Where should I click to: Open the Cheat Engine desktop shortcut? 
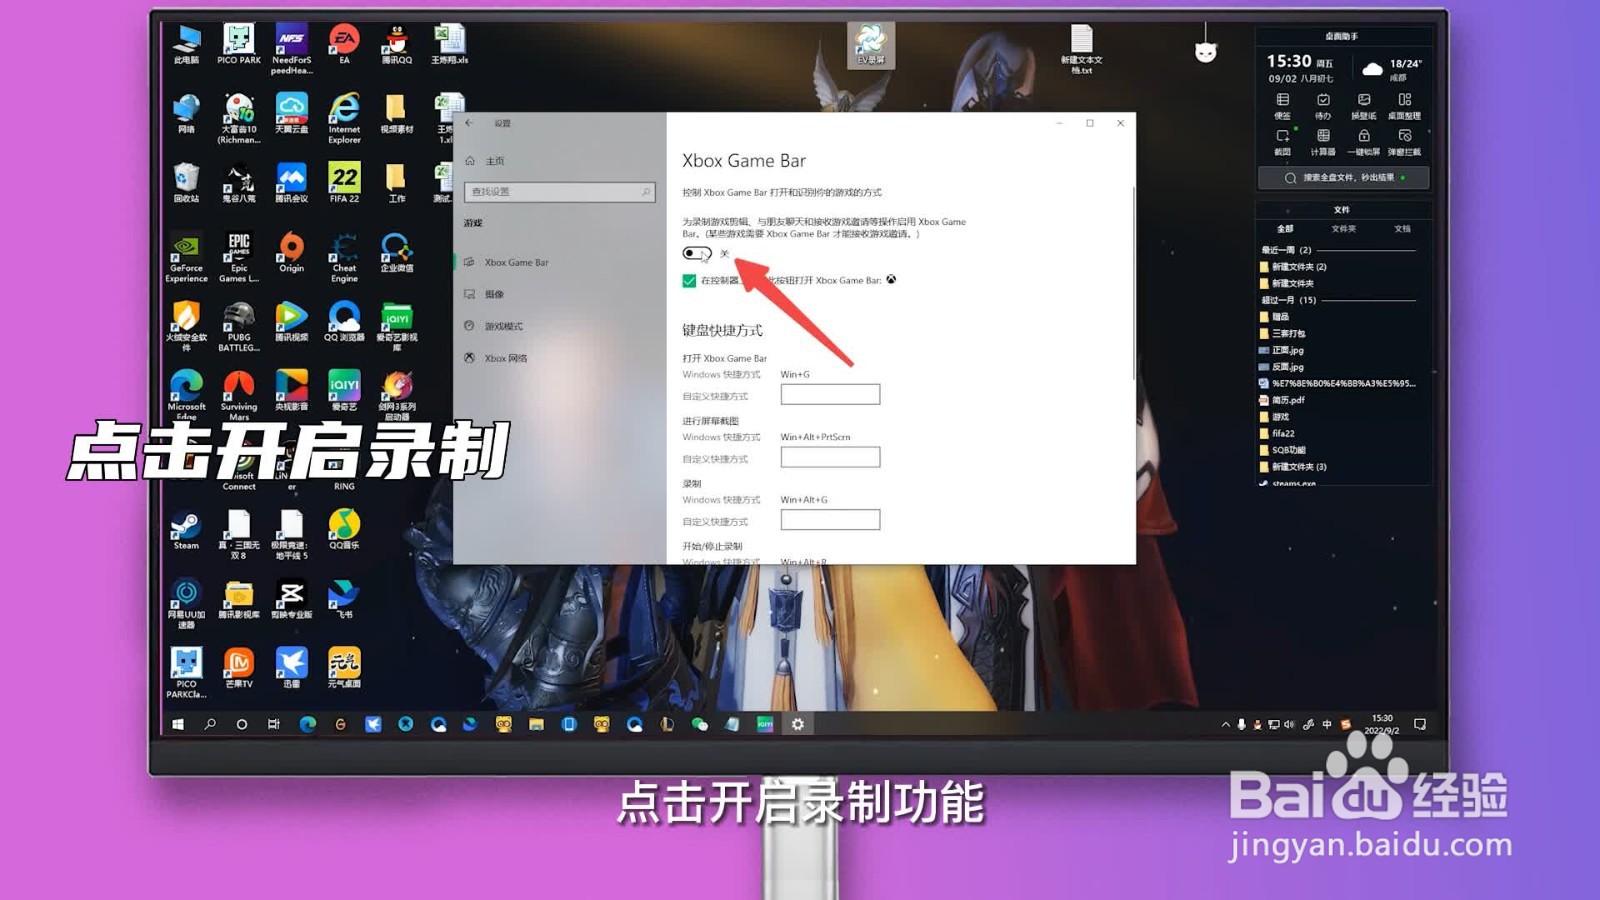coord(344,257)
